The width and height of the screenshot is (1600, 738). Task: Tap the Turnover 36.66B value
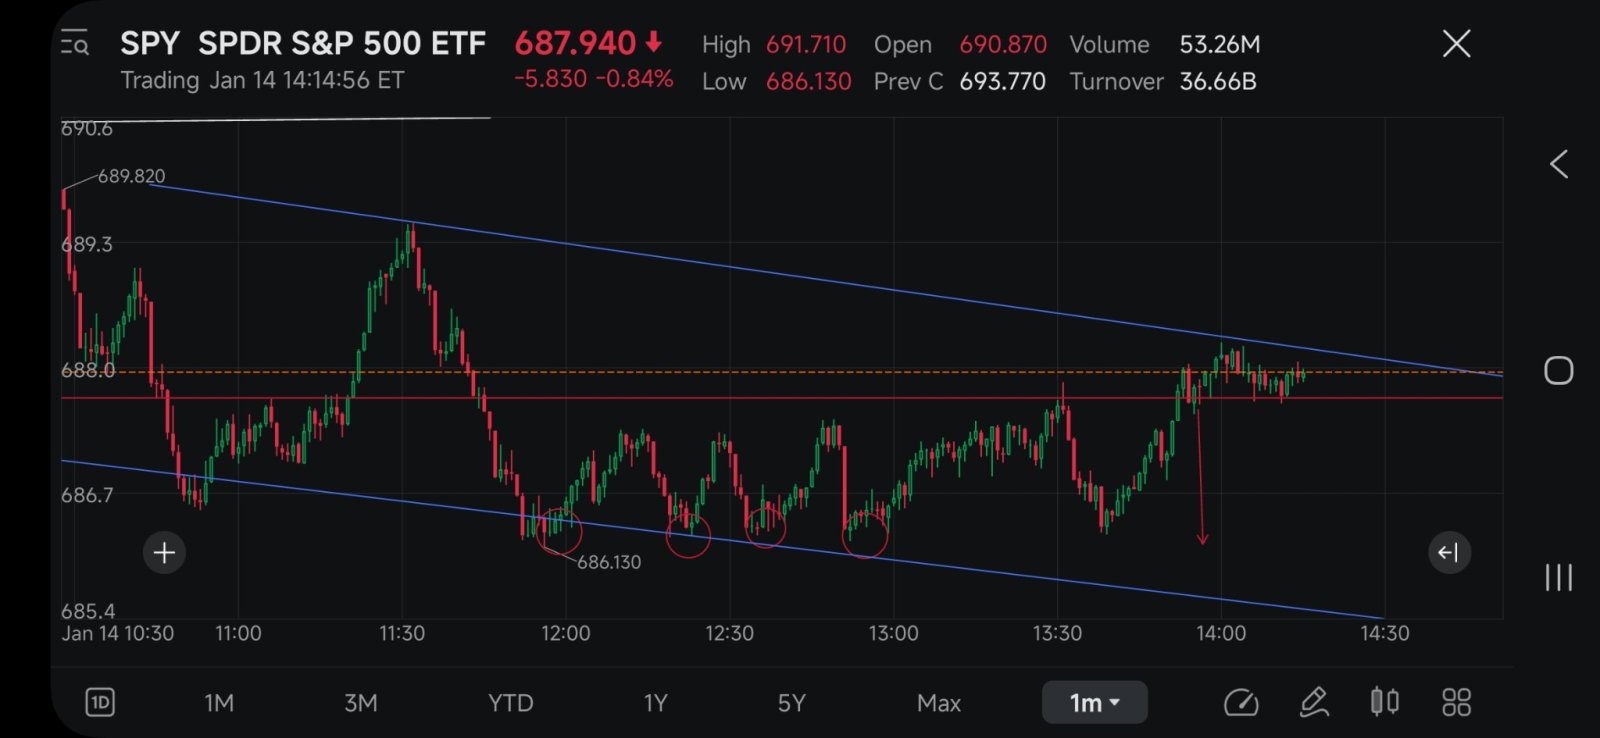1218,82
